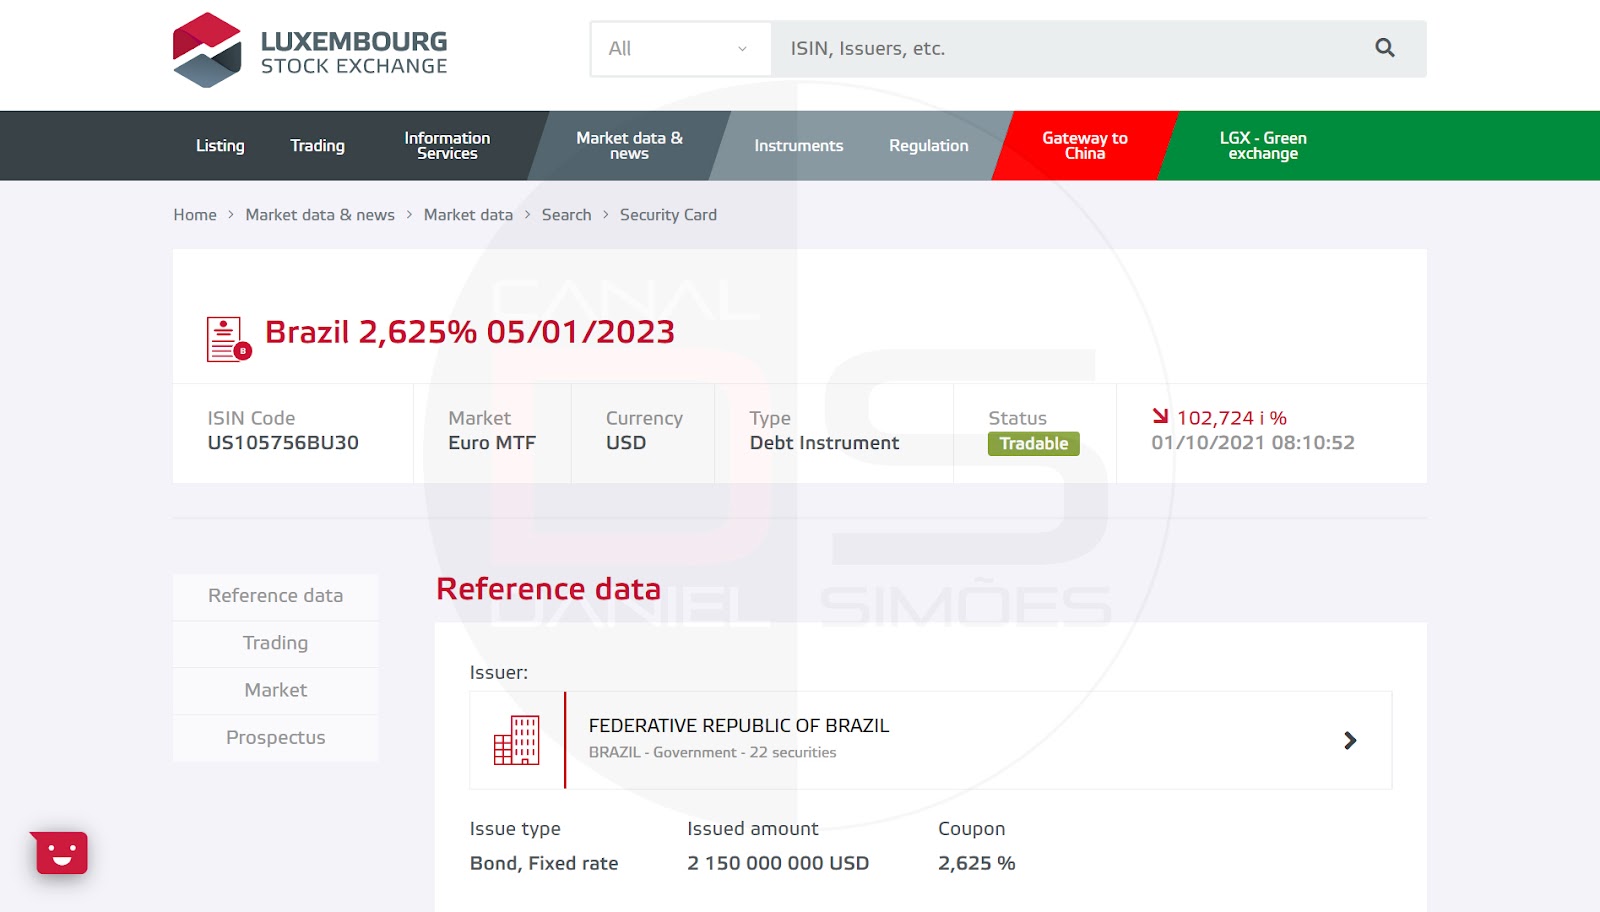Open Information Services menu
Image resolution: width=1600 pixels, height=912 pixels.
tap(447, 146)
